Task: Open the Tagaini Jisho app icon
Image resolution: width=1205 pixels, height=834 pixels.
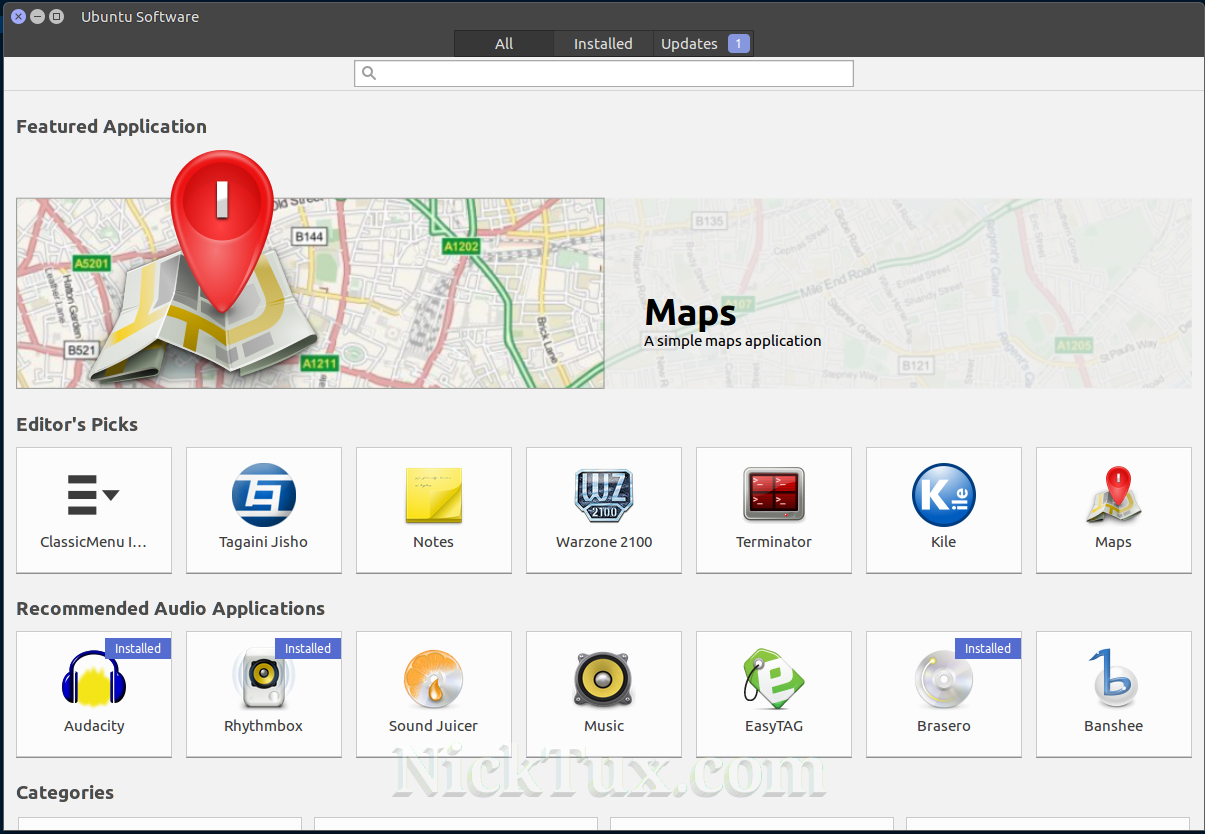Action: (264, 495)
